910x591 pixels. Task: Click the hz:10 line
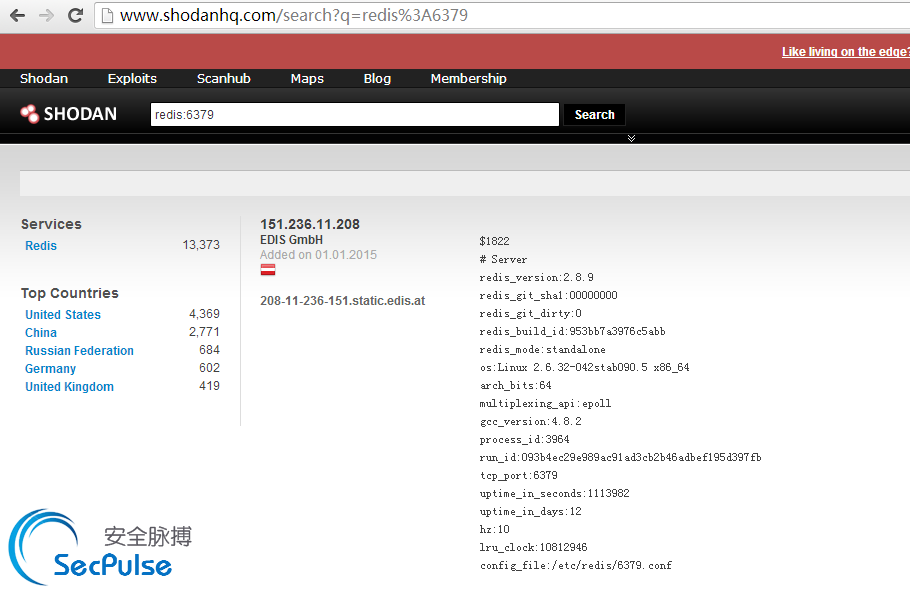coord(494,529)
